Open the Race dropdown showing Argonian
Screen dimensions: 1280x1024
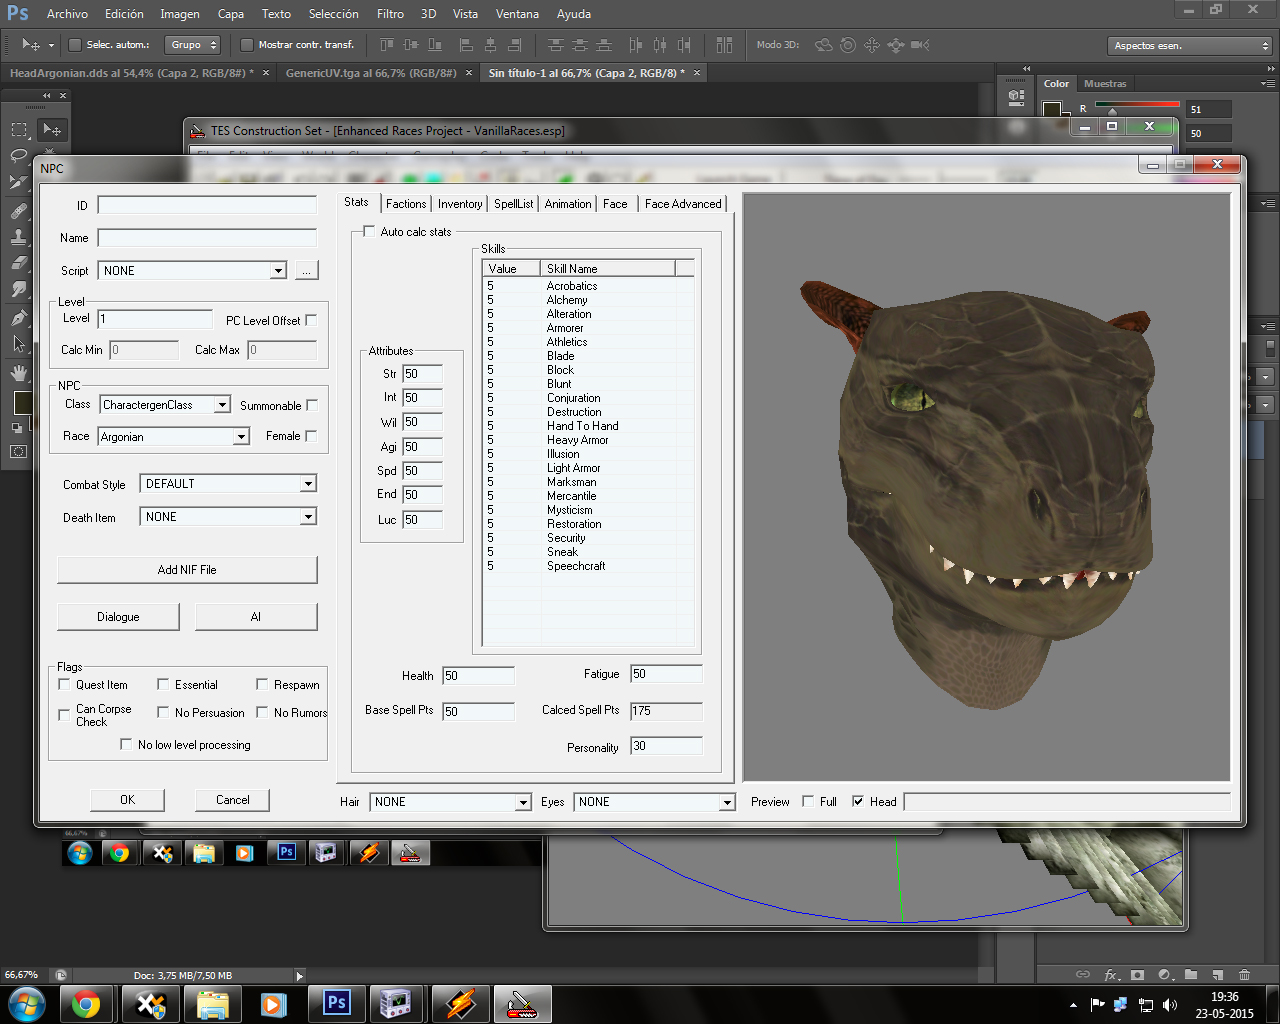tap(241, 437)
